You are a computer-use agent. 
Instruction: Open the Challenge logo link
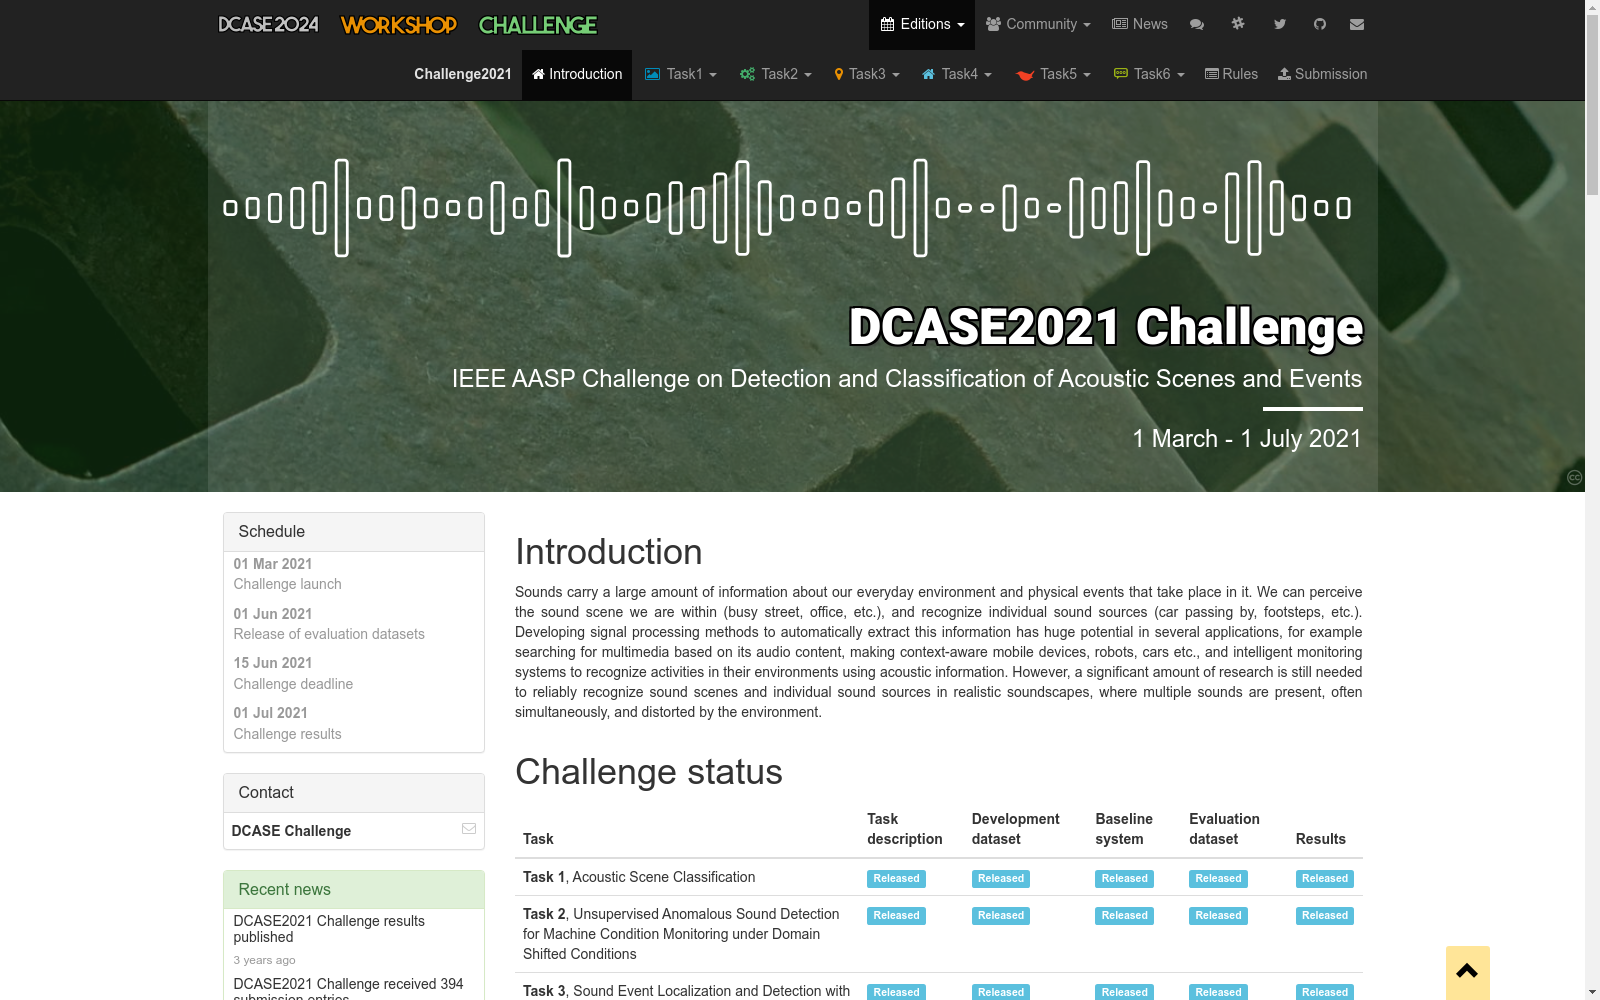point(538,25)
